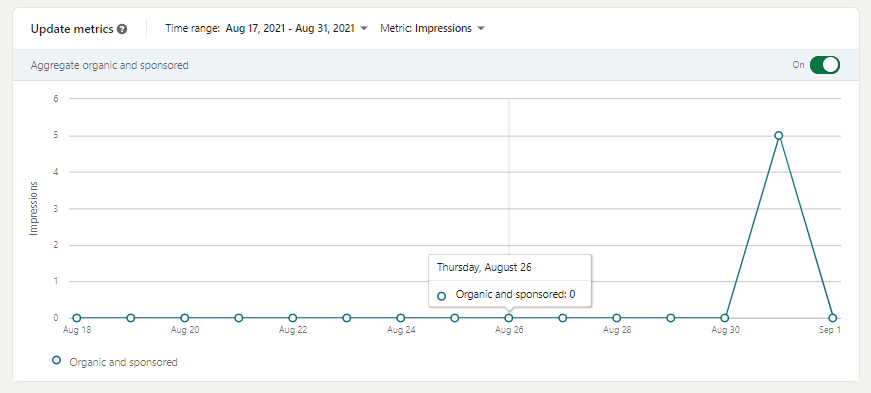Click the Aug 18 data point marker
Image resolution: width=871 pixels, height=393 pixels.
coord(77,318)
